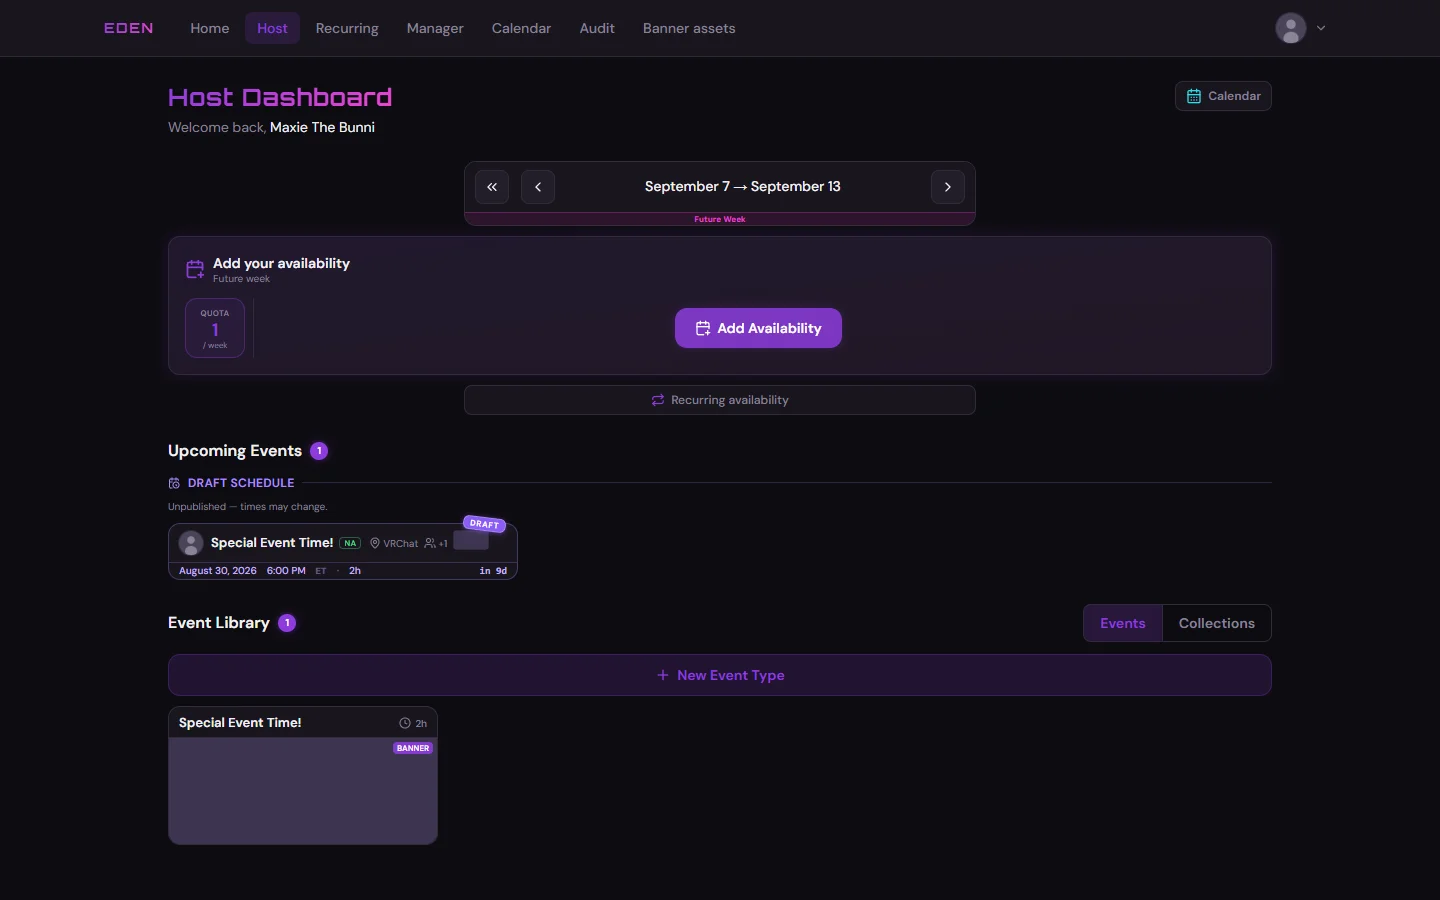
Task: Open the Calendar nav item
Action: (521, 28)
